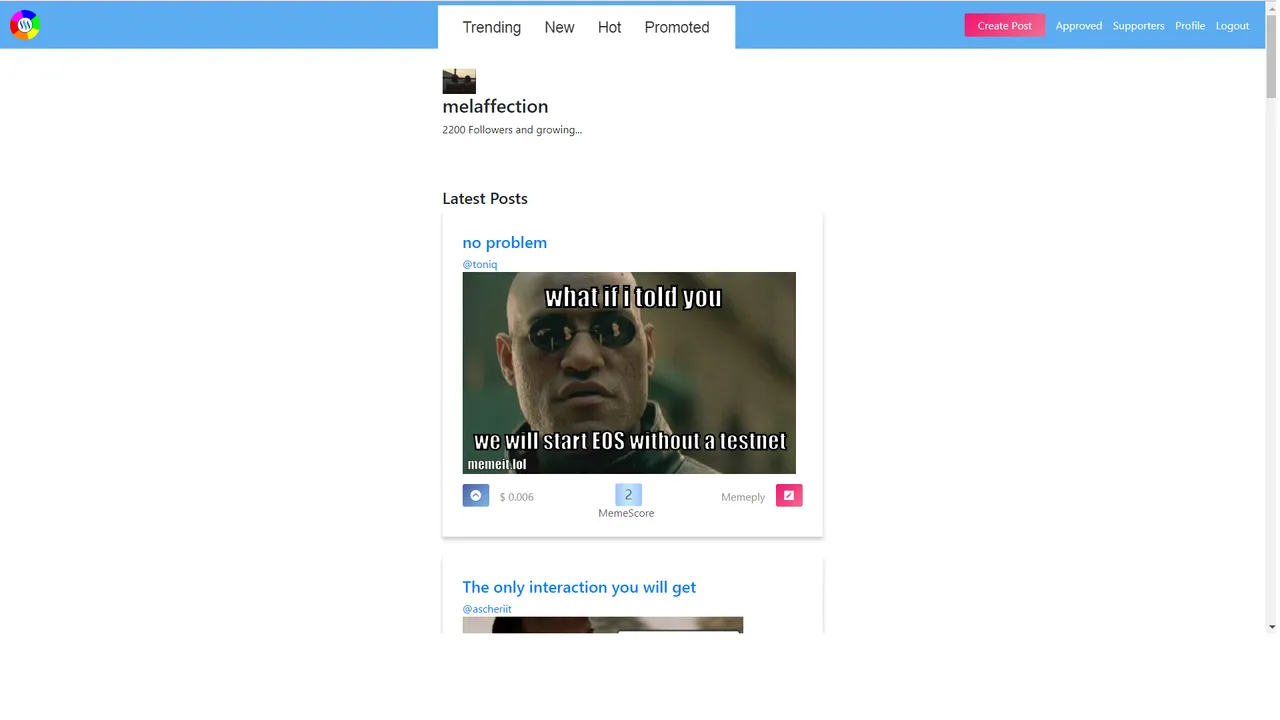Click the scrollbar up arrow
This screenshot has width=1280, height=720.
1271,7
